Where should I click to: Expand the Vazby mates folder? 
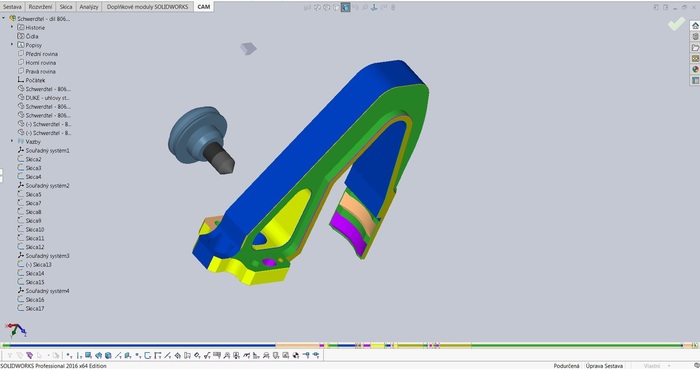[12, 141]
